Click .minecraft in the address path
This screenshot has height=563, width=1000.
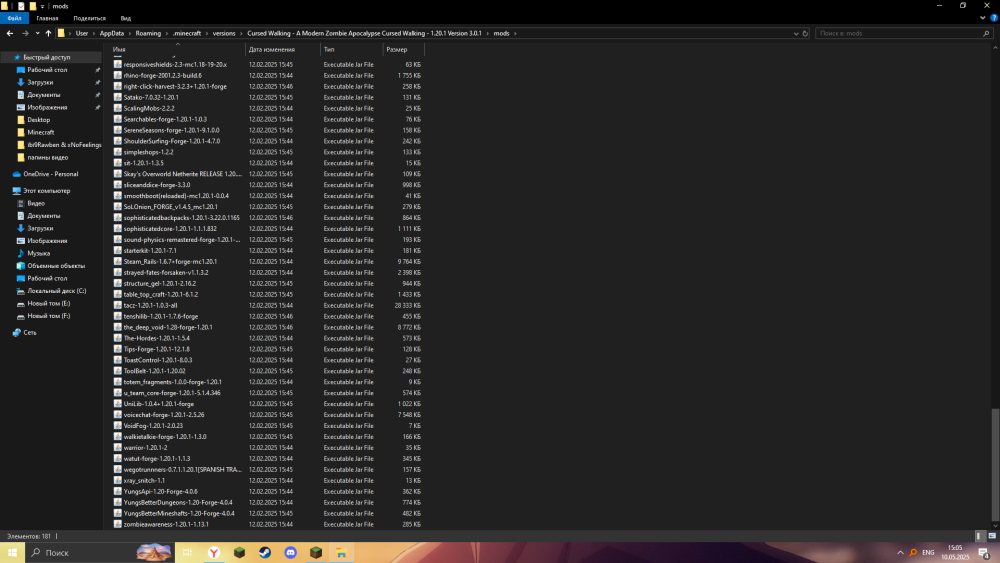click(x=187, y=33)
